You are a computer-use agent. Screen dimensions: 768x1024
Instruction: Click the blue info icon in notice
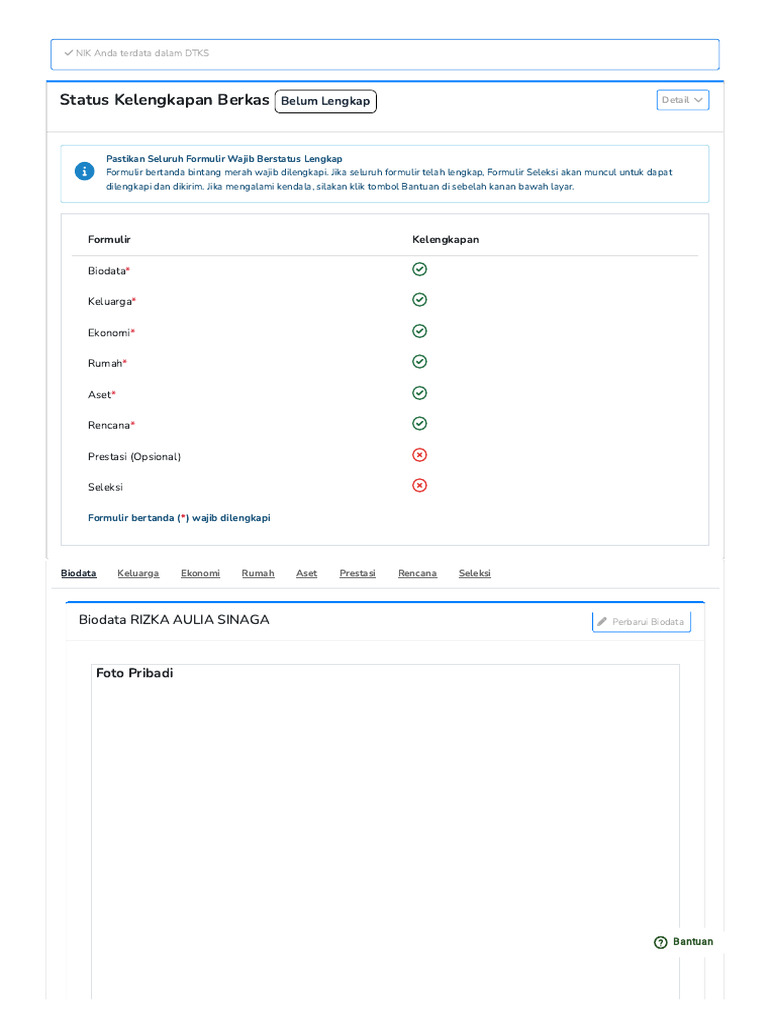coord(84,172)
